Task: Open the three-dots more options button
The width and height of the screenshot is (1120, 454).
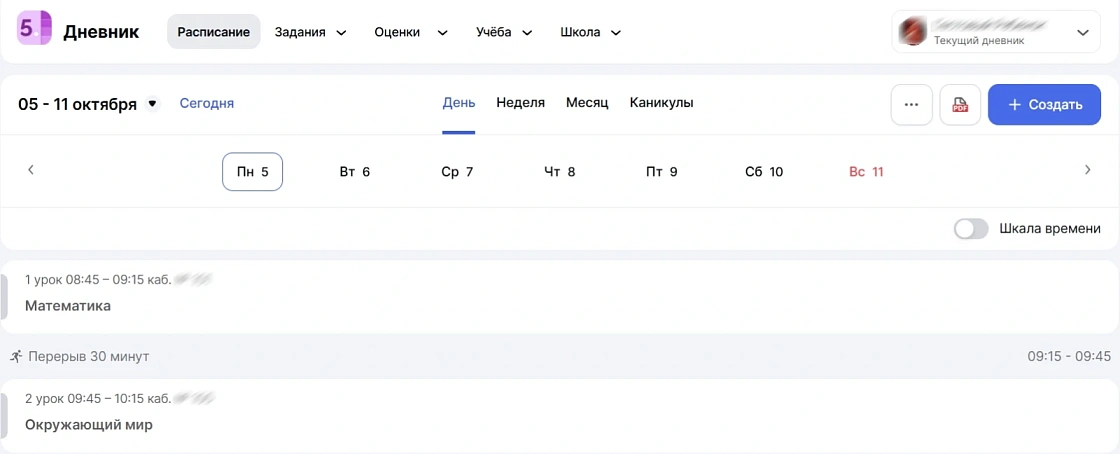Action: pyautogui.click(x=911, y=105)
